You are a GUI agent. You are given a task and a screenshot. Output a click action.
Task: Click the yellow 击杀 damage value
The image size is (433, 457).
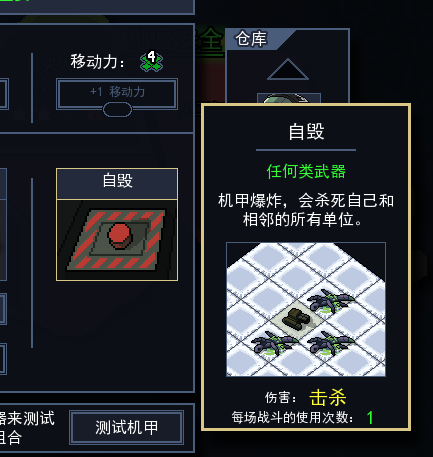tap(328, 398)
